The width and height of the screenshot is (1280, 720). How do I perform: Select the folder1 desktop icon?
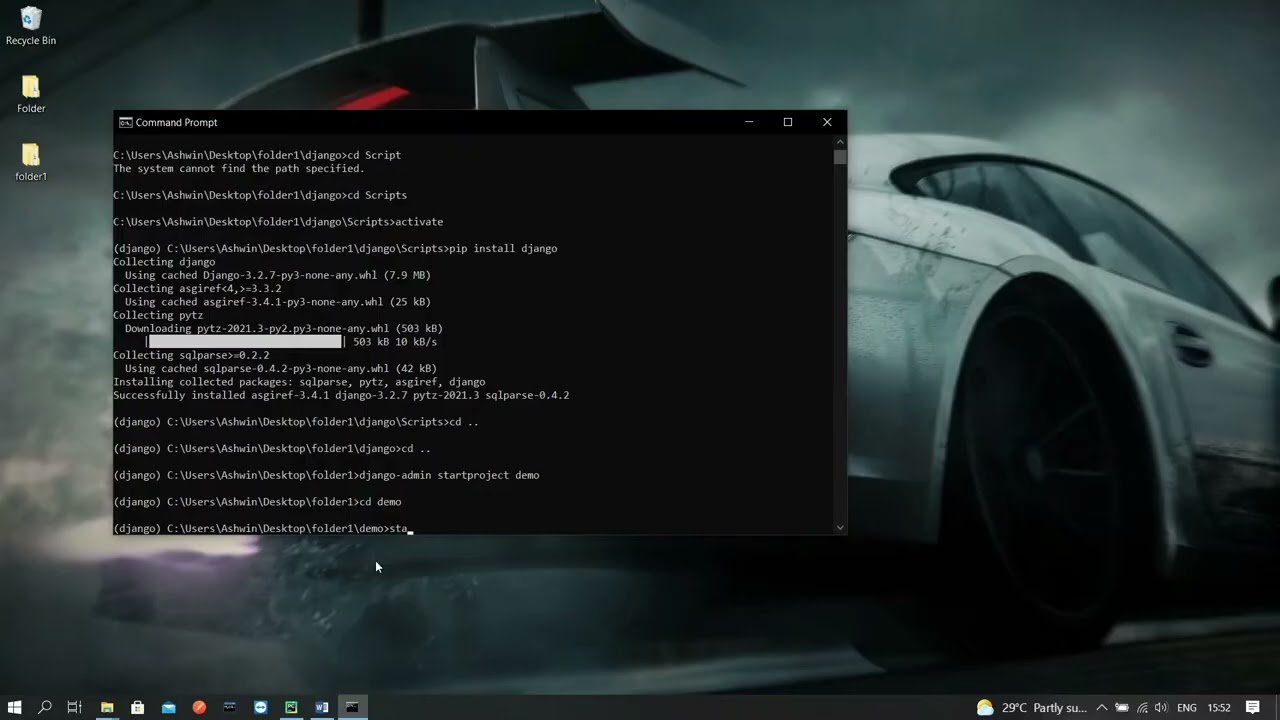coord(31,162)
